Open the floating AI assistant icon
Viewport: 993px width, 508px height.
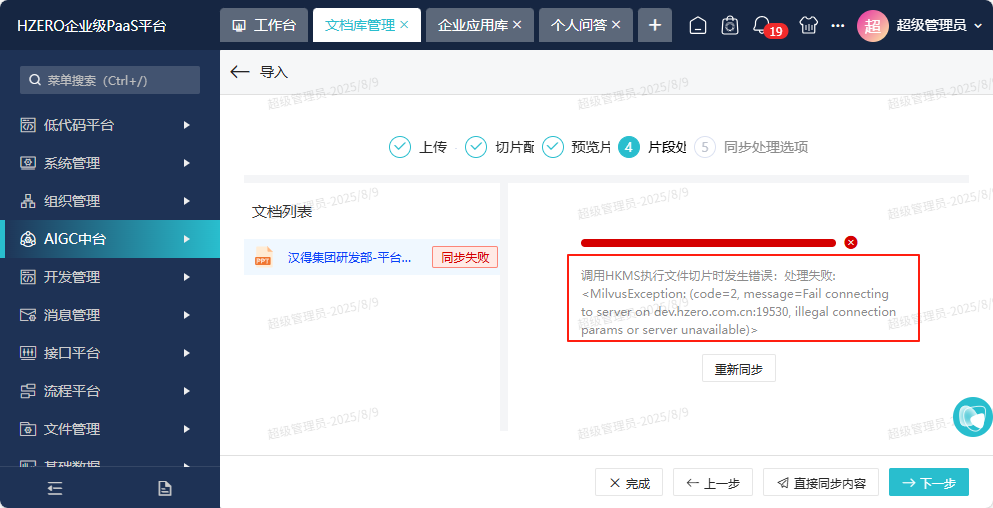972,417
